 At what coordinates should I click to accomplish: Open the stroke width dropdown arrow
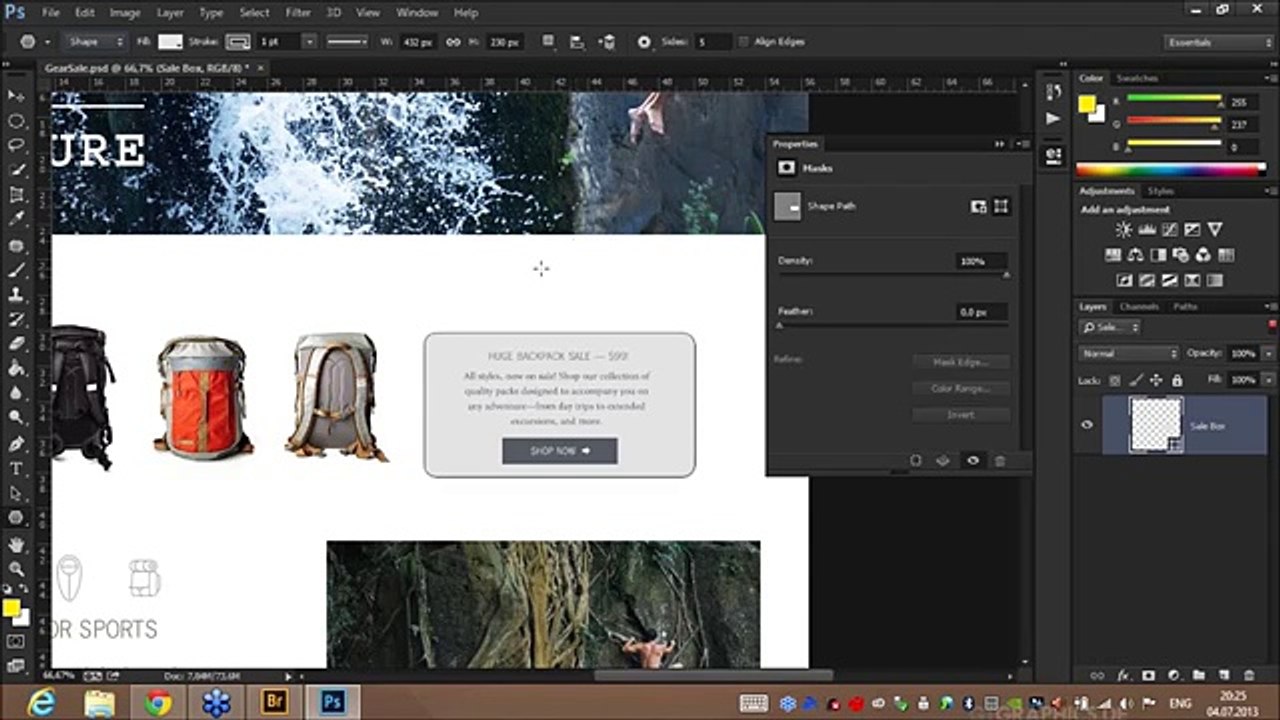(309, 42)
